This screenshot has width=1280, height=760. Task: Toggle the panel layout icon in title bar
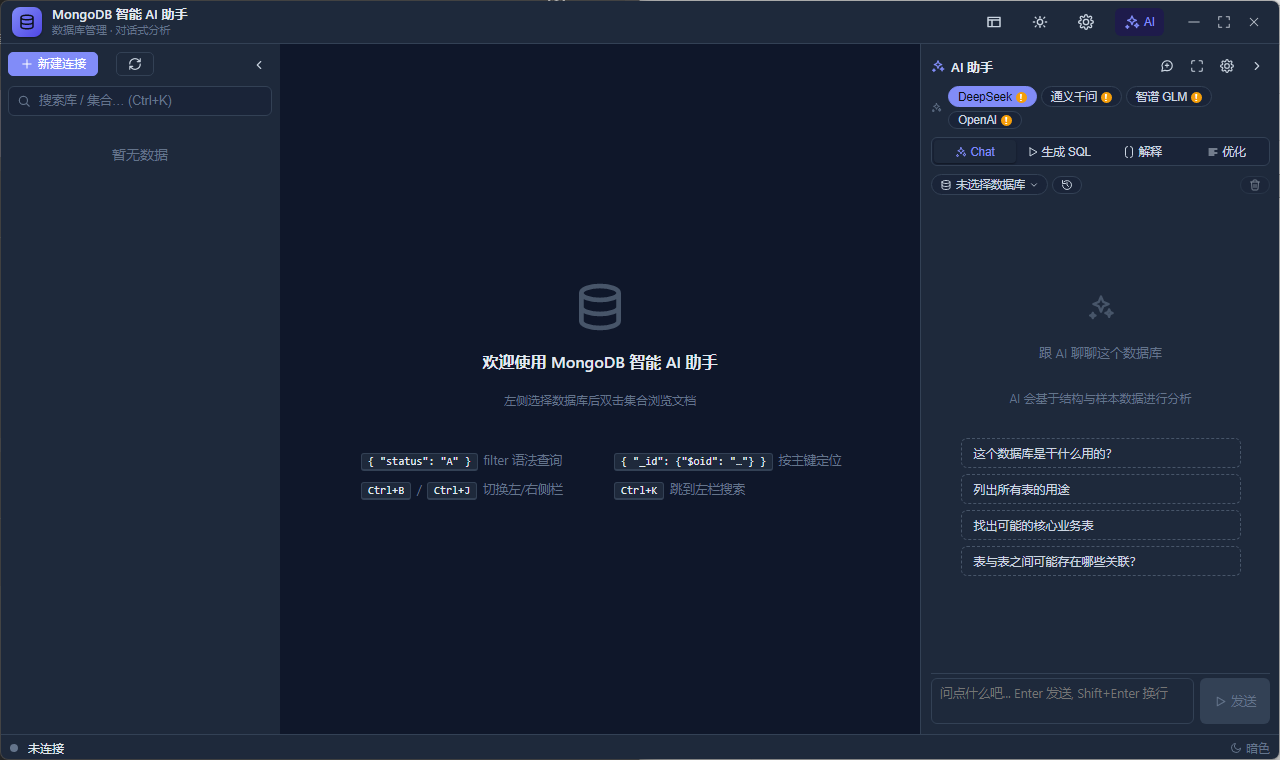click(x=994, y=22)
